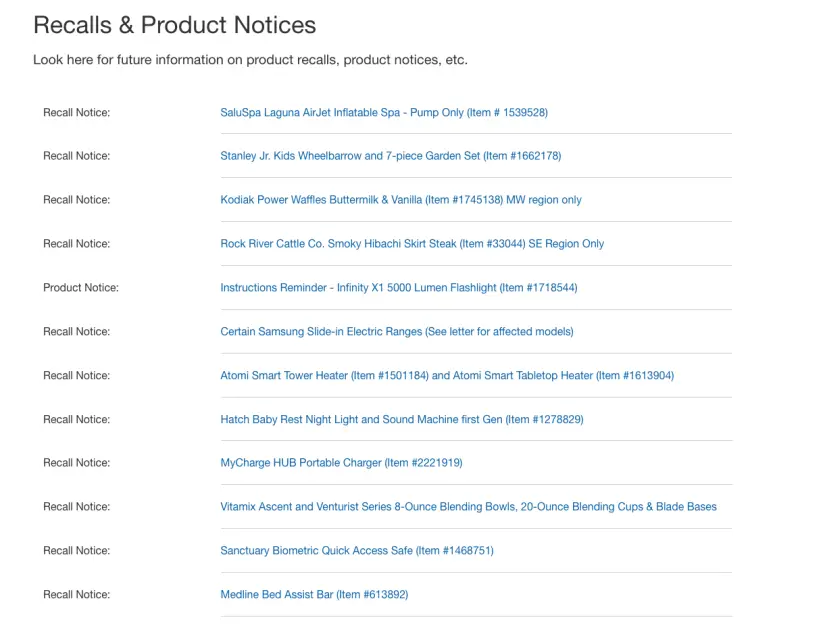View Kodiak Power Waffles recall notice
The image size is (825, 628).
point(400,200)
